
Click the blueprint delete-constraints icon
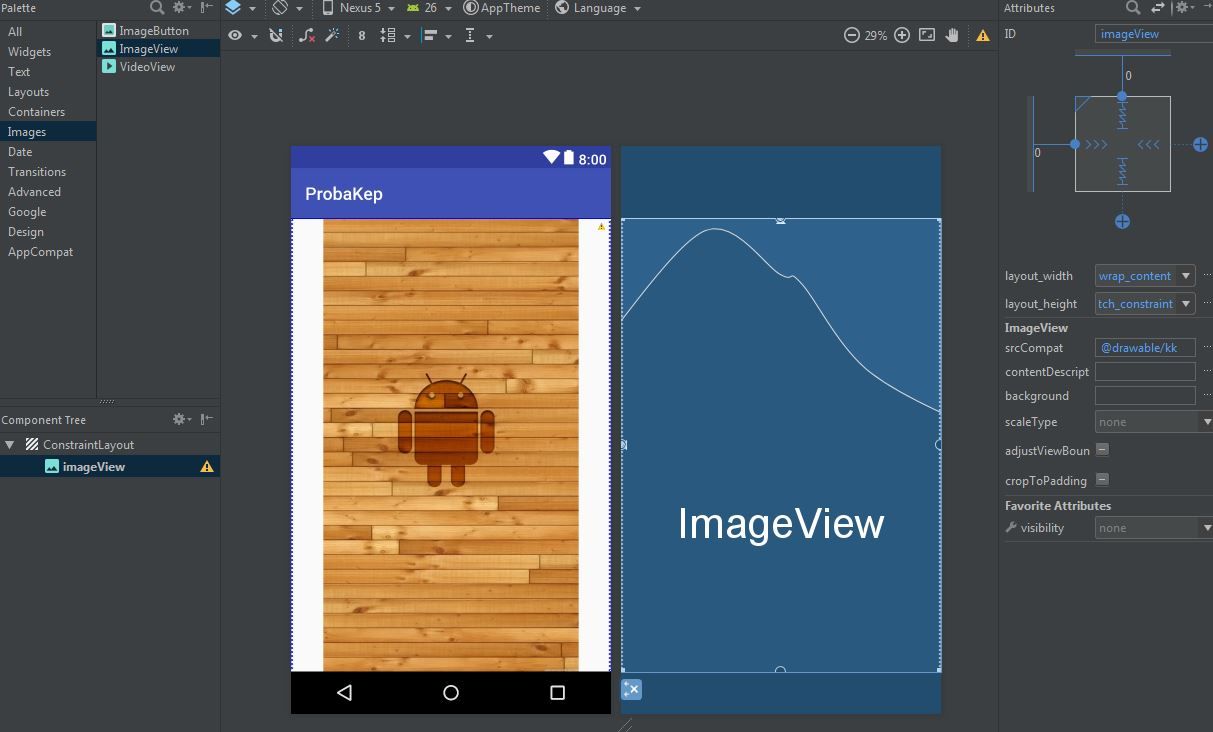tap(631, 689)
